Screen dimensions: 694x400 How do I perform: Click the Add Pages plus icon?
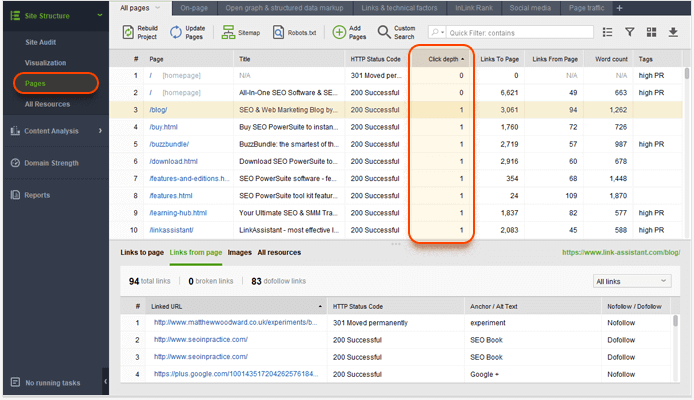[339, 32]
